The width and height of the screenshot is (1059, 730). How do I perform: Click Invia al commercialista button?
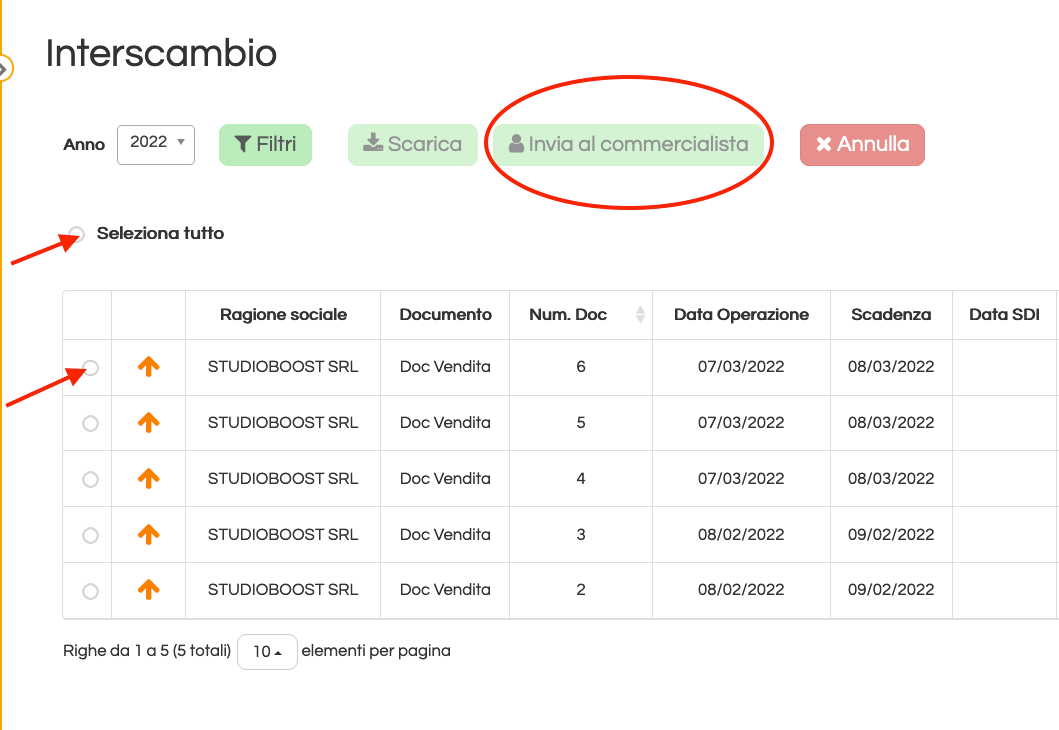click(629, 145)
